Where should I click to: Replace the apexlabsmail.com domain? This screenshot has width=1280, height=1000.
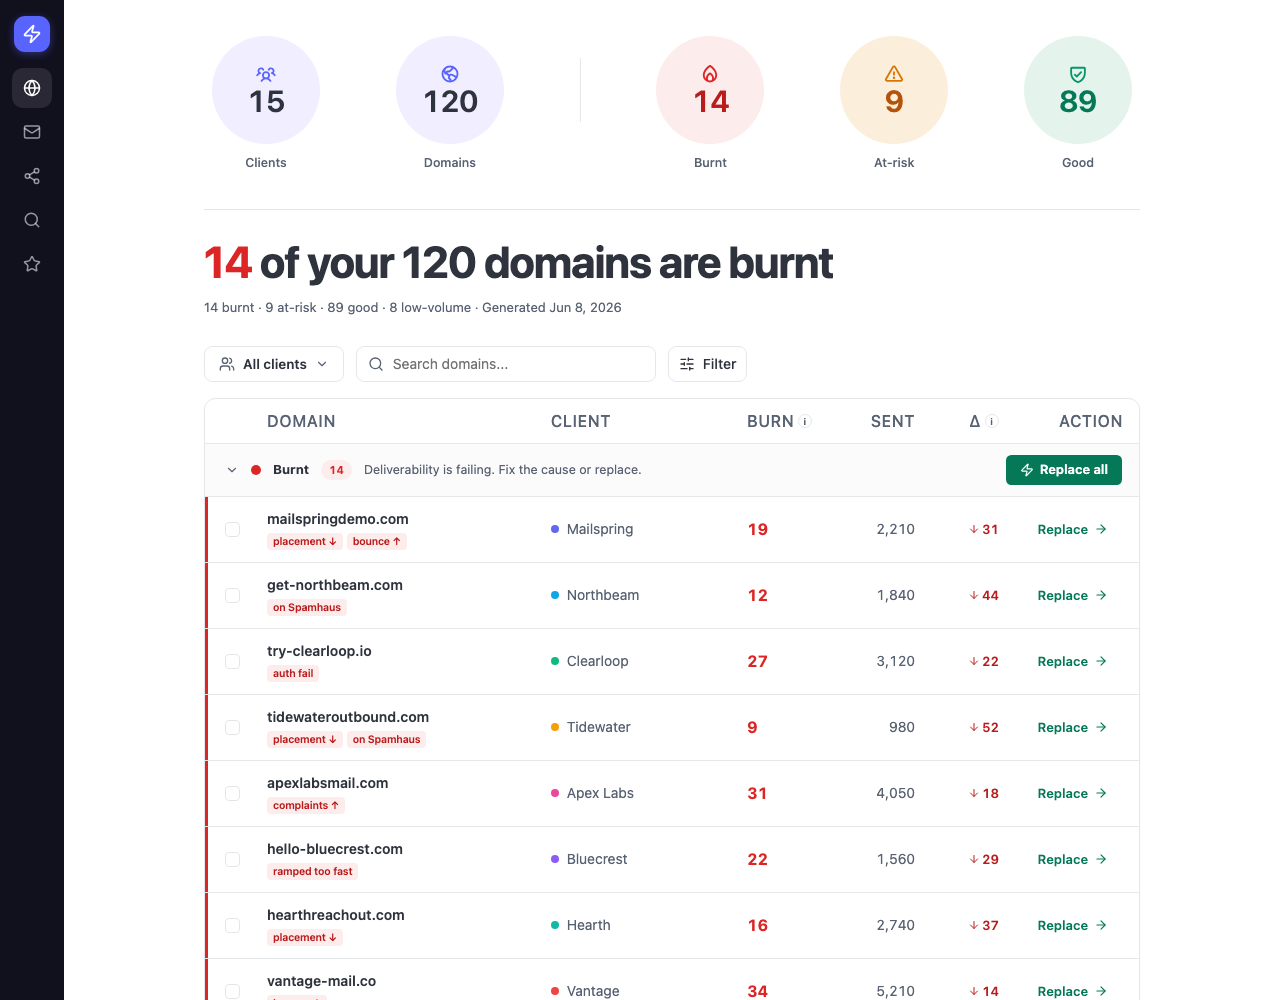point(1072,793)
